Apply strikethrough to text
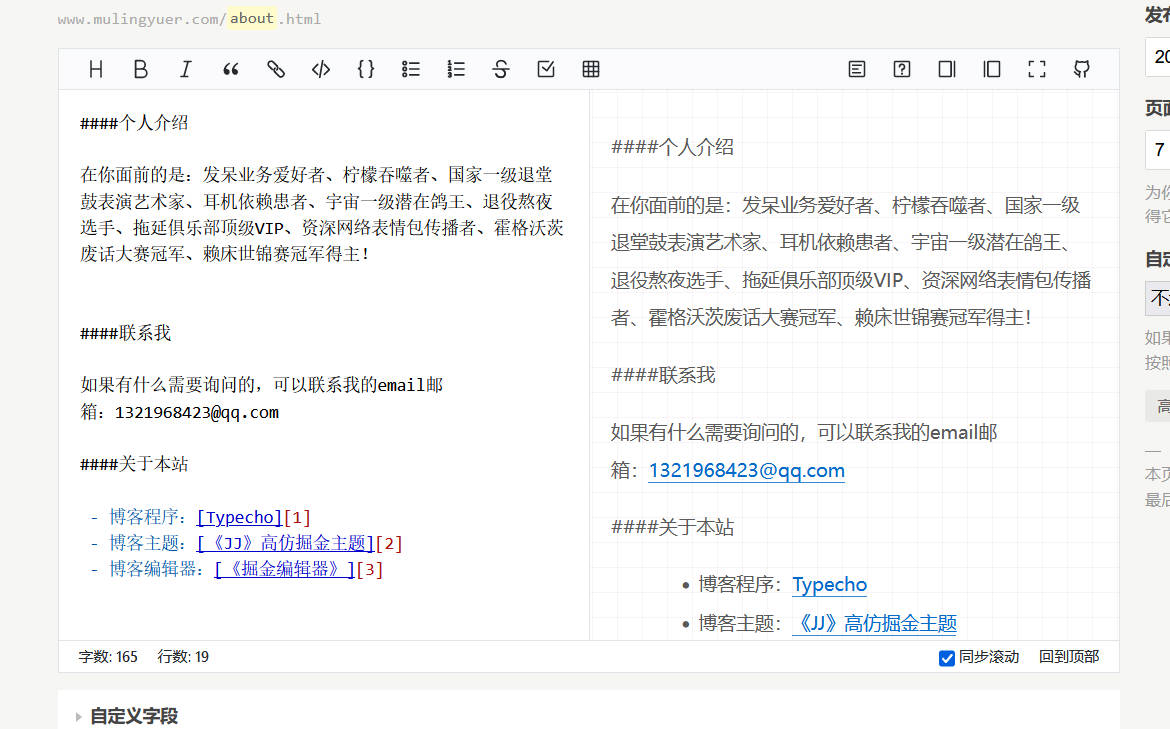 click(501, 69)
